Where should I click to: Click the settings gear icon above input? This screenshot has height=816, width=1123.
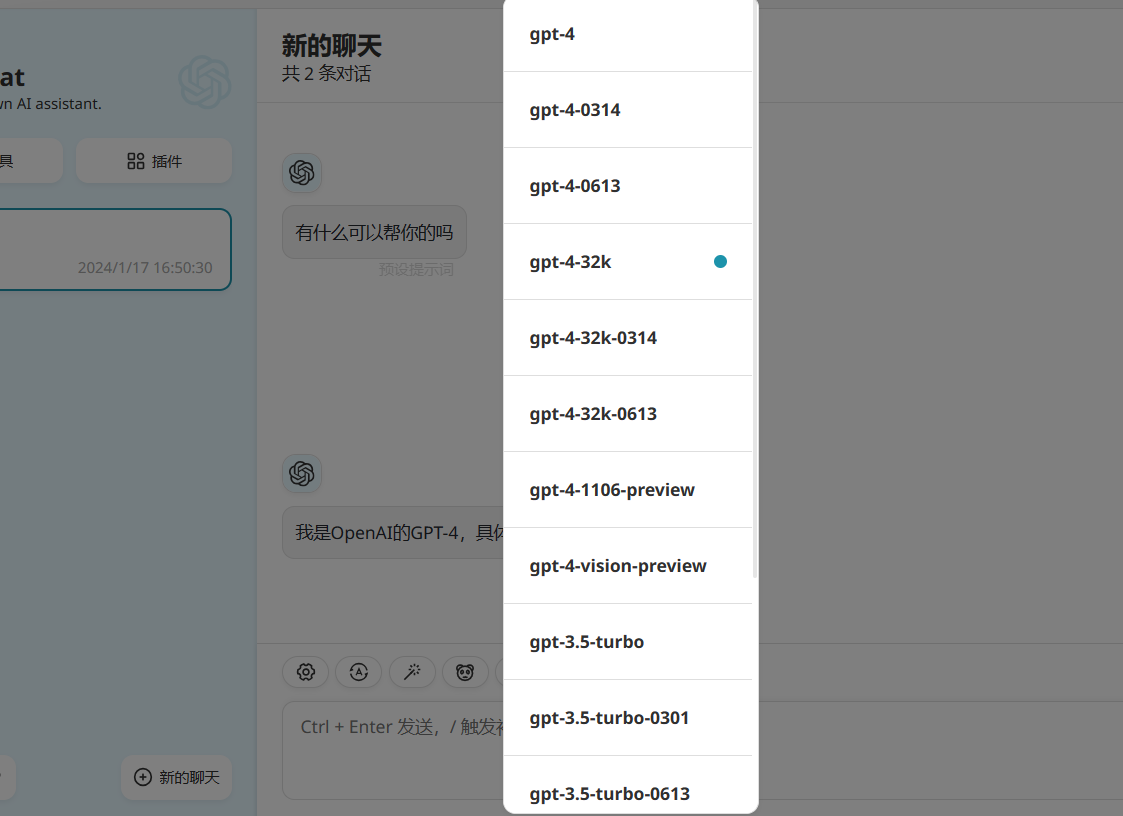pos(306,672)
